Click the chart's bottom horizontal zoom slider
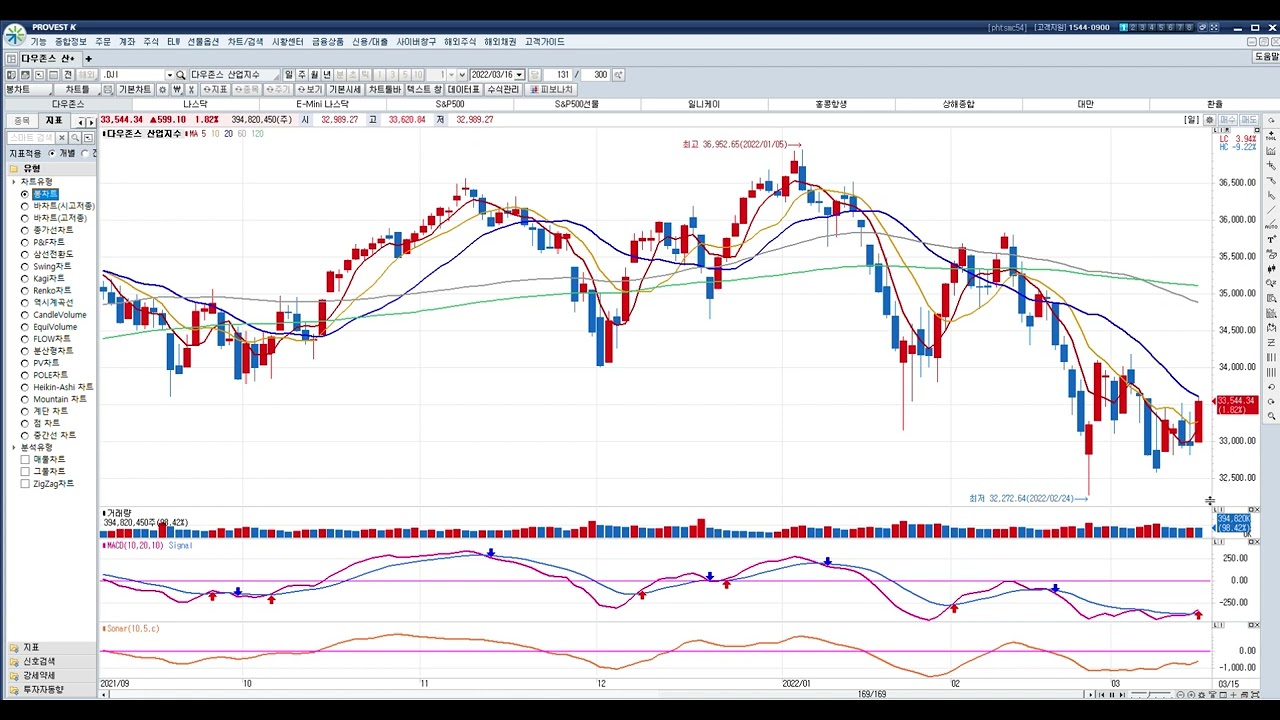The image size is (1280, 720). tap(1151, 695)
